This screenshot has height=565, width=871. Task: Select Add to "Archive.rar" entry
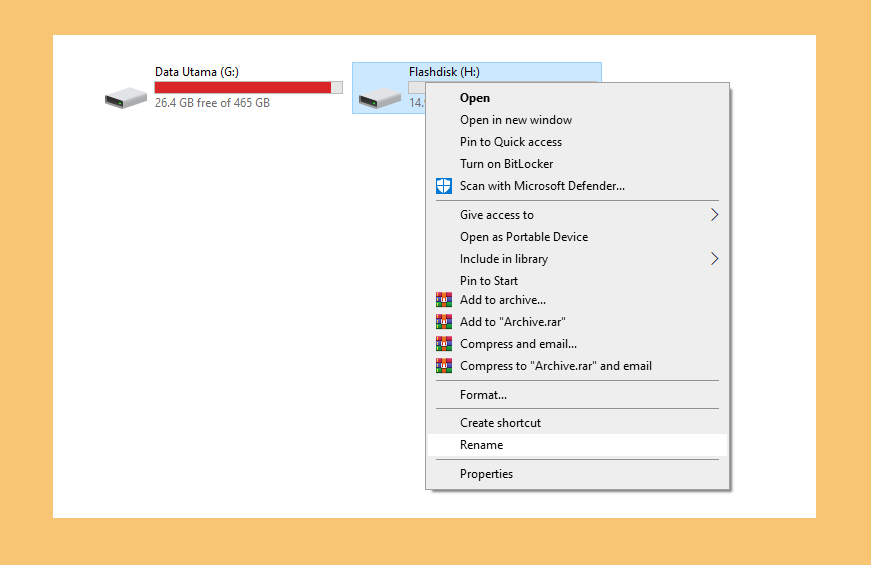[x=577, y=322]
